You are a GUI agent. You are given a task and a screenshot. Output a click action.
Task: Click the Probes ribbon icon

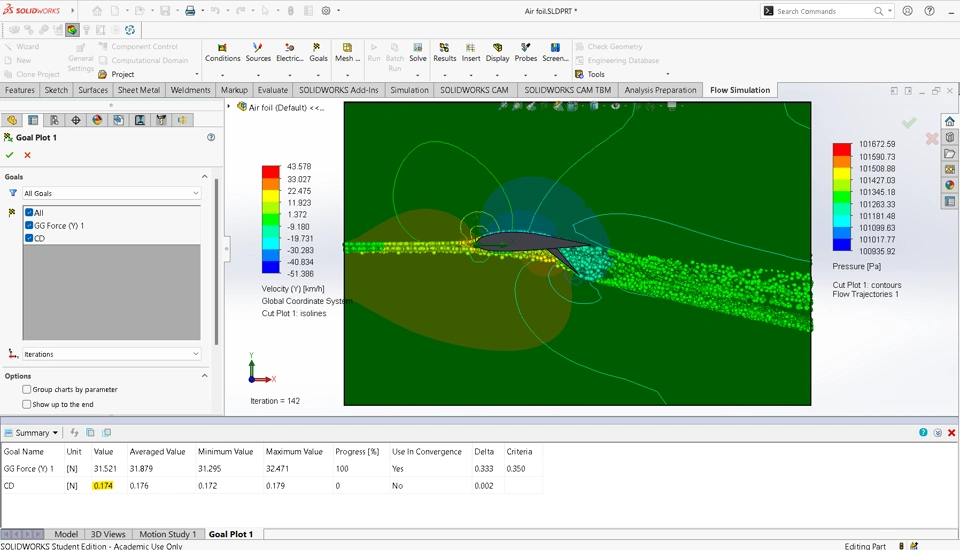point(525,52)
